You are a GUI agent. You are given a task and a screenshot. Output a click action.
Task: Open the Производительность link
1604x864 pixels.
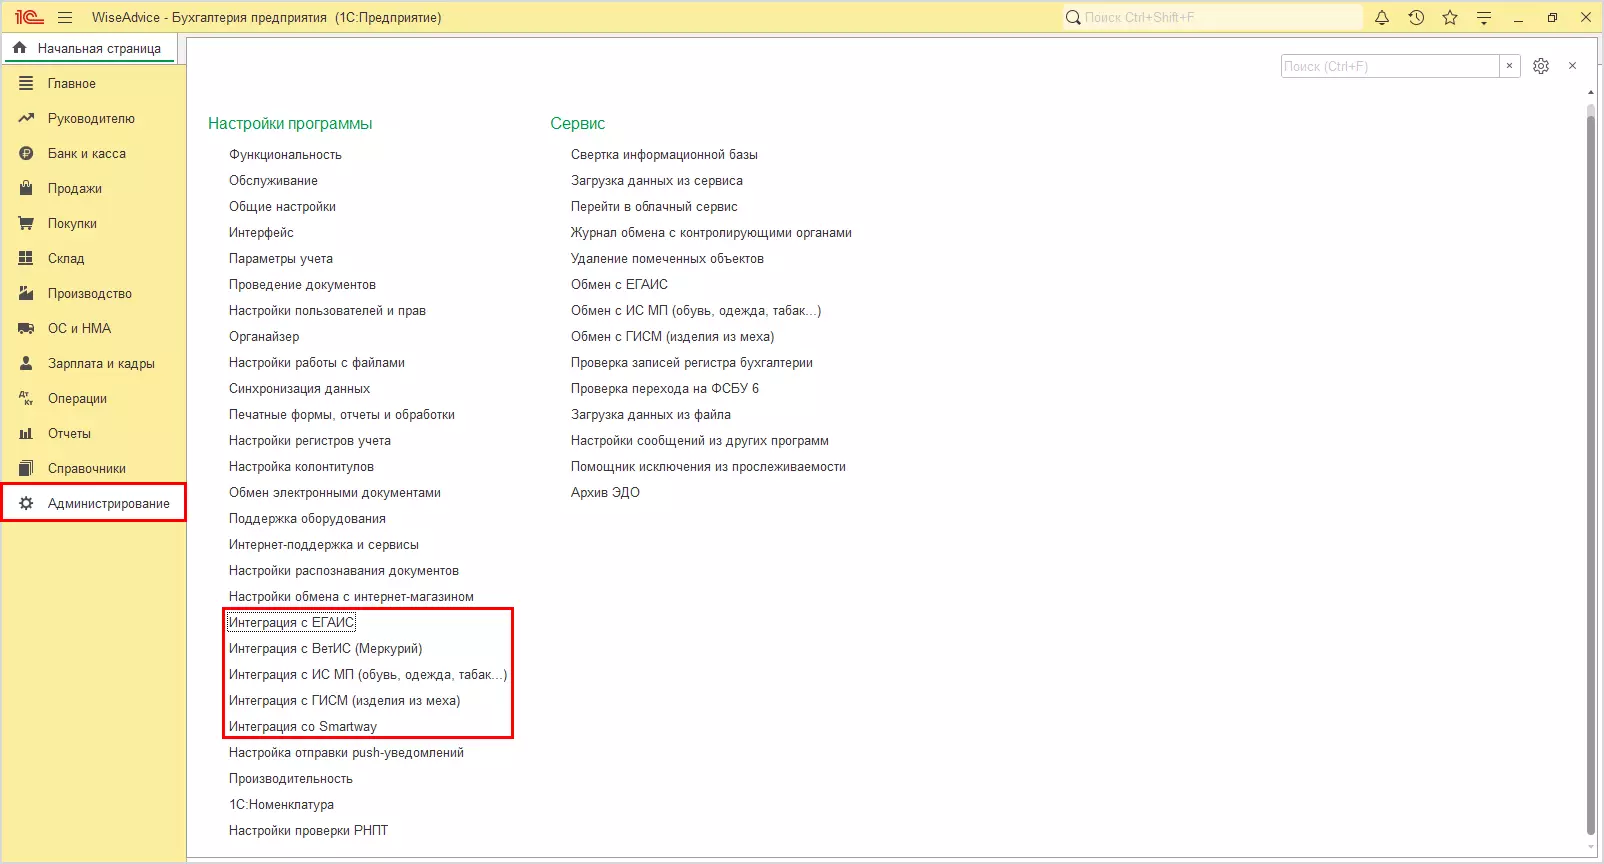[x=291, y=779]
